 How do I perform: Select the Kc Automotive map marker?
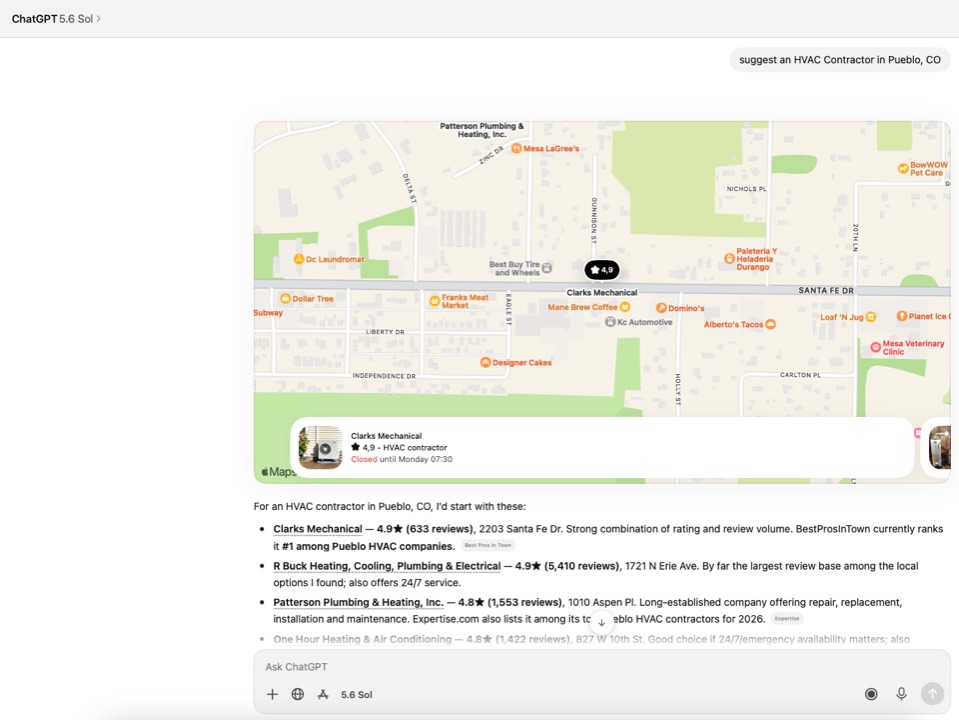[610, 322]
